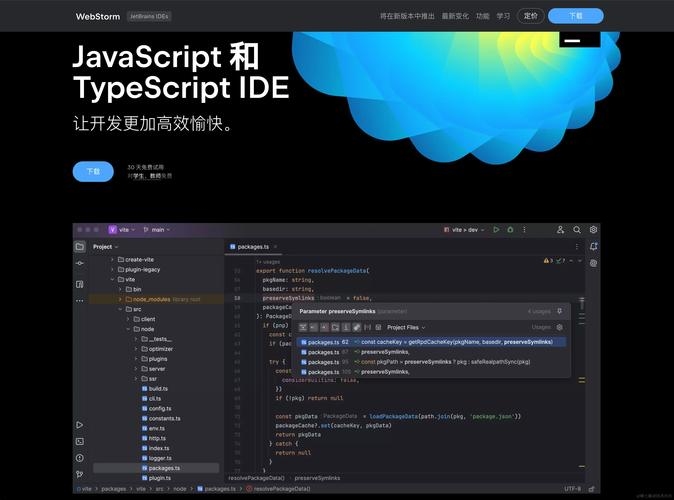Open the Commit tool window icon
The width and height of the screenshot is (674, 500).
click(x=79, y=265)
